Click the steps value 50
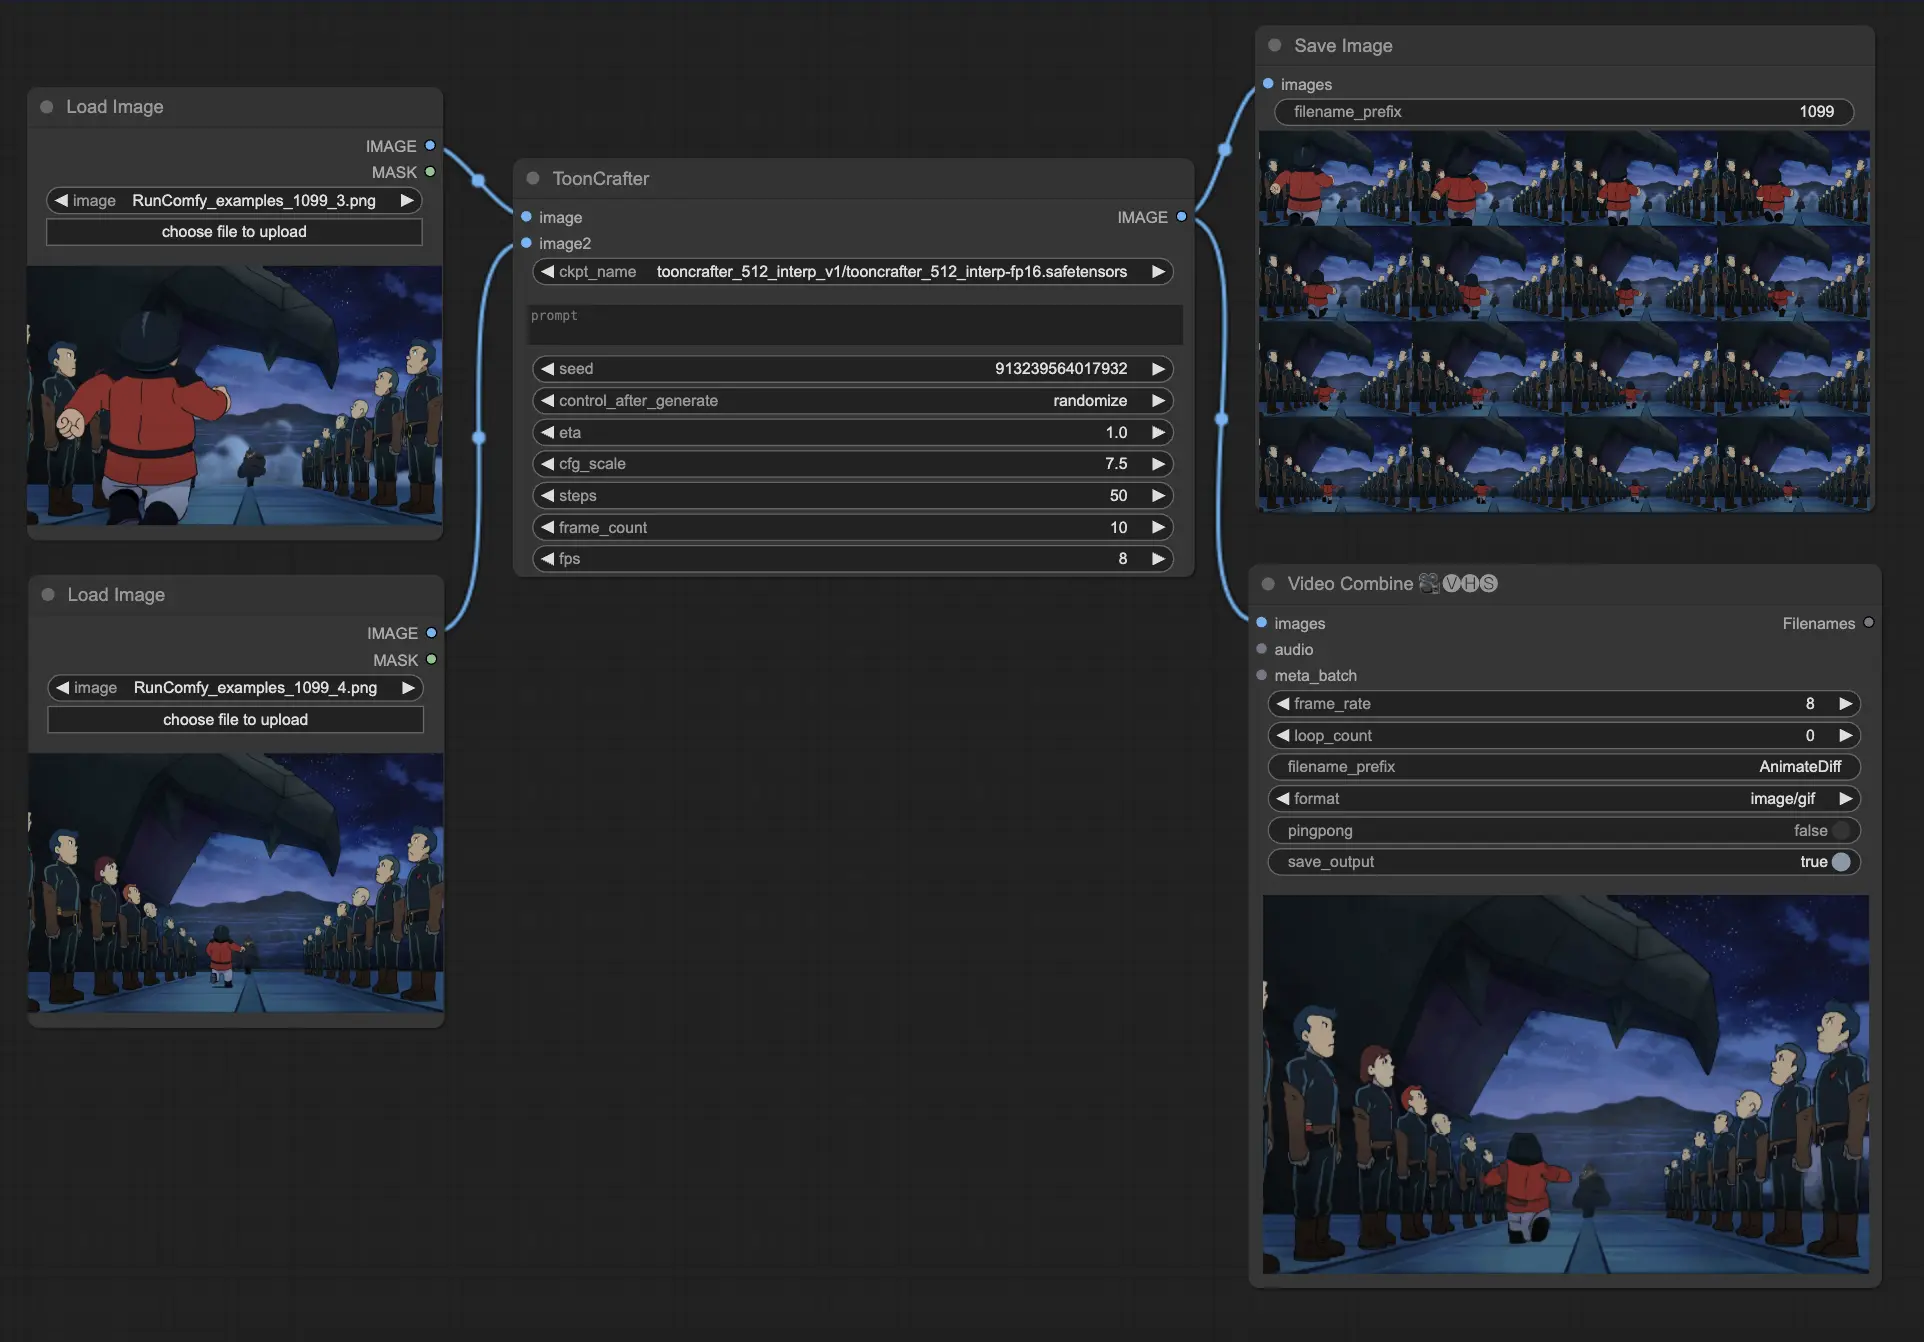 [1118, 496]
